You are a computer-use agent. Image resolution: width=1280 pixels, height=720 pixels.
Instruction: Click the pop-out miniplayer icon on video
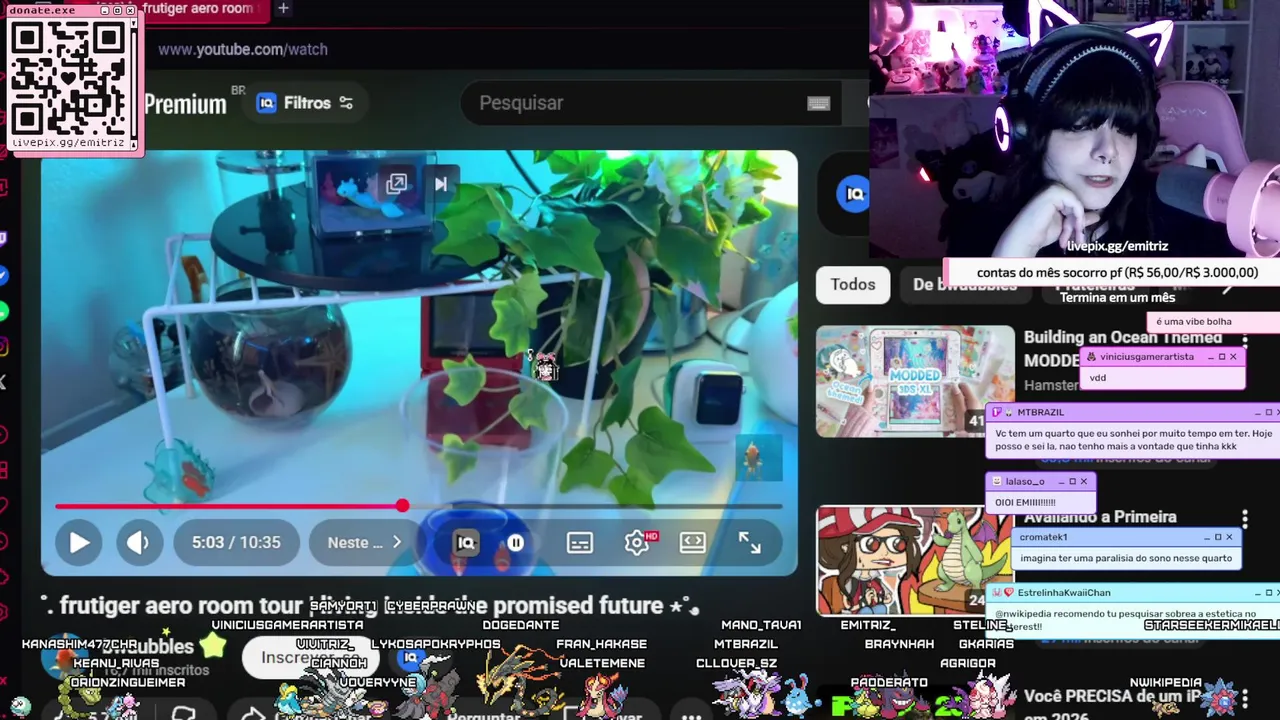pos(397,184)
